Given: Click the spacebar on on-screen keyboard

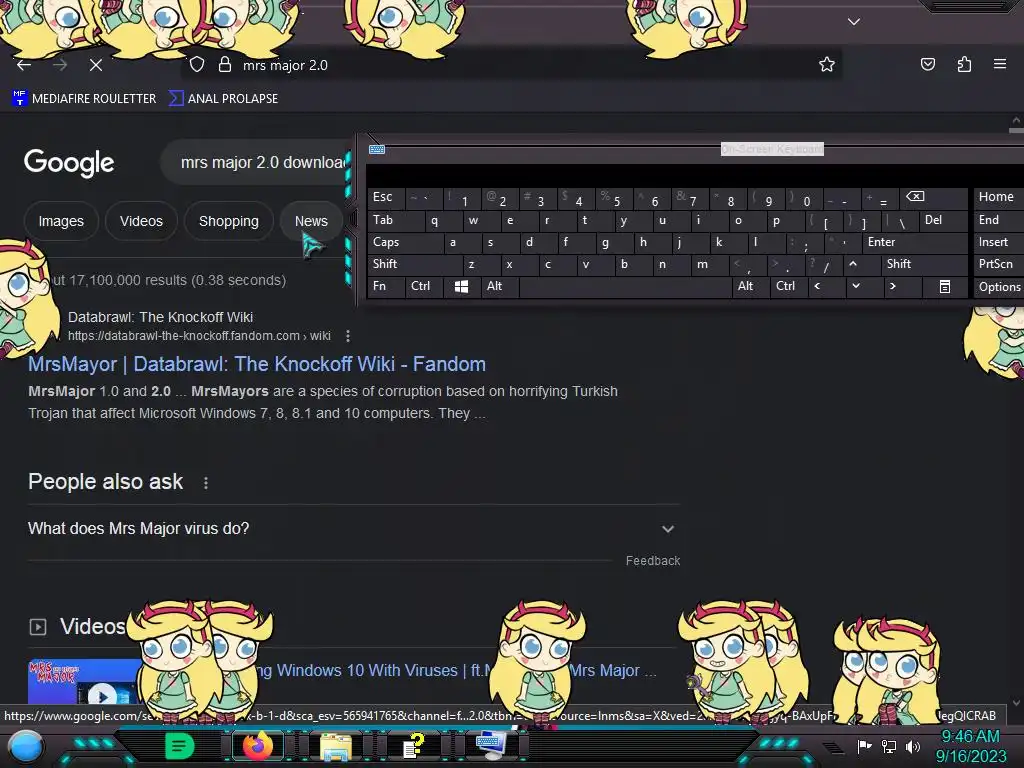Looking at the screenshot, I should pos(625,287).
